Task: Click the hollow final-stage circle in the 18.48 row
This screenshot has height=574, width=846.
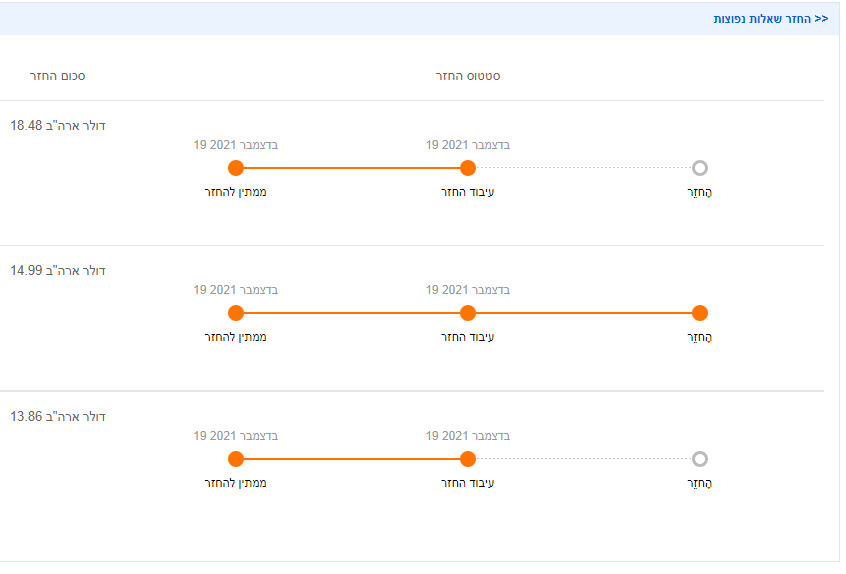Action: [700, 168]
